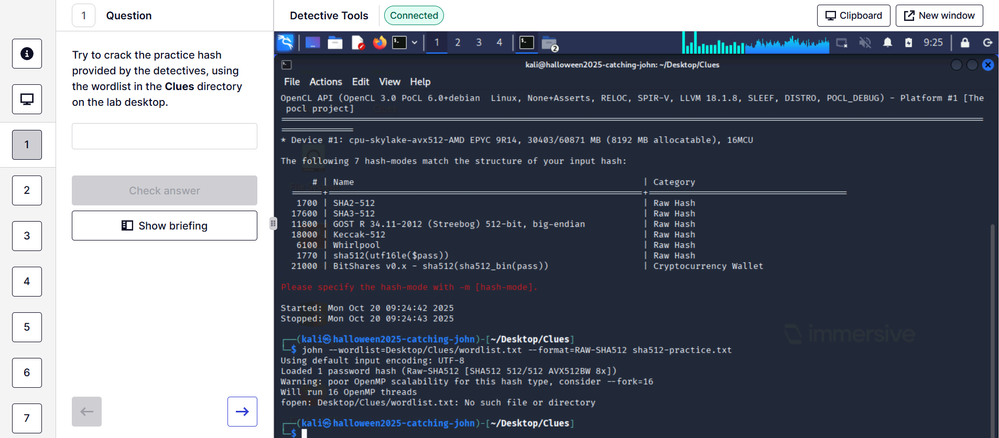Switch to workspace 2

[458, 43]
